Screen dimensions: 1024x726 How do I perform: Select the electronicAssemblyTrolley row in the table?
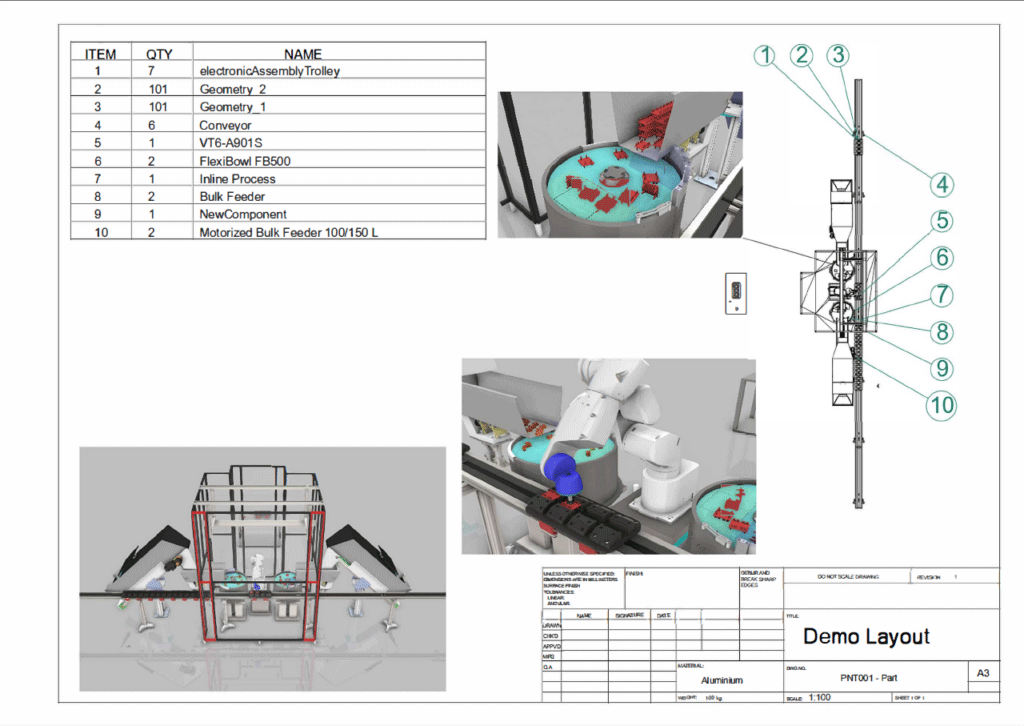point(277,71)
